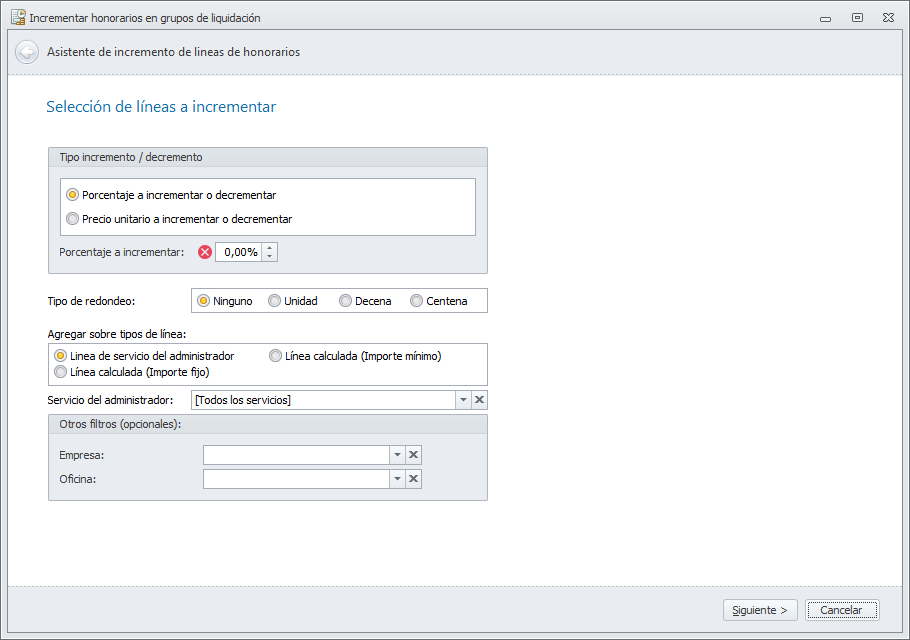This screenshot has width=910, height=640.
Task: Choose Centena rounding option
Action: [x=417, y=301]
